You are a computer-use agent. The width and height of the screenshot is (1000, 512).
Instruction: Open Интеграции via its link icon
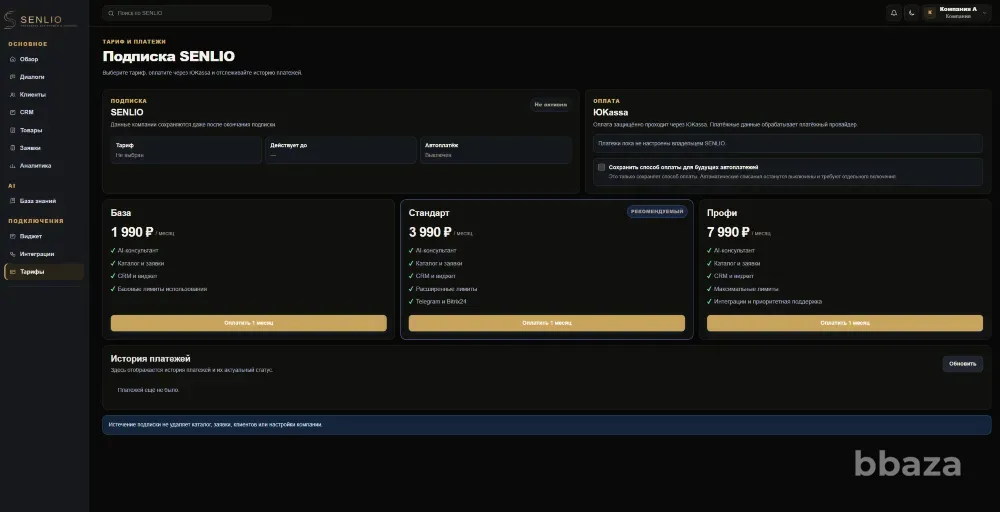pyautogui.click(x=13, y=254)
